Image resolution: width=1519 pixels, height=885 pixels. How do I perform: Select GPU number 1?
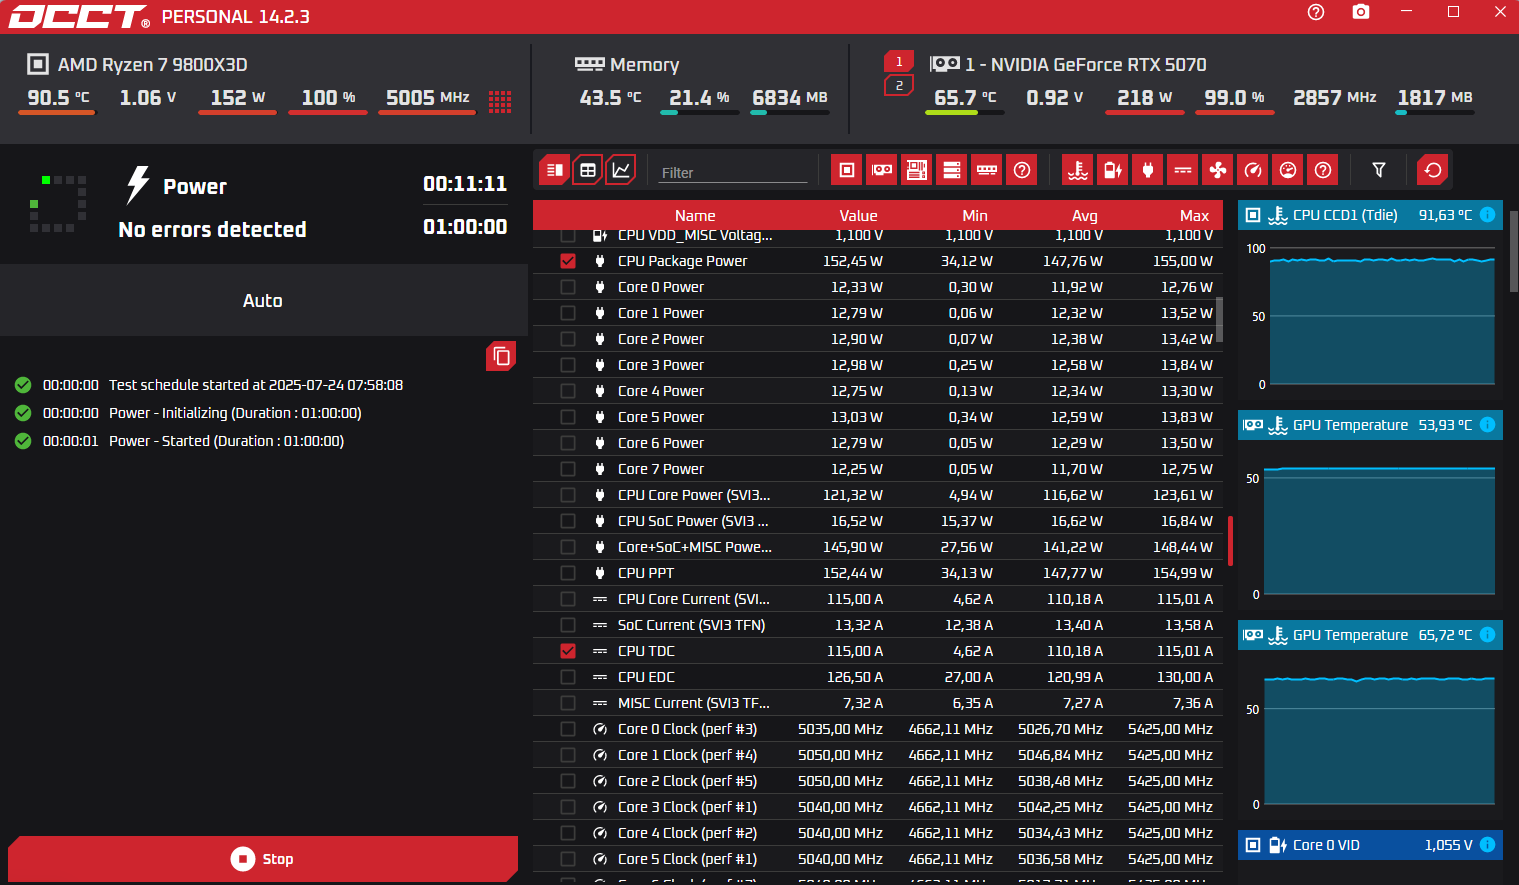coord(899,62)
